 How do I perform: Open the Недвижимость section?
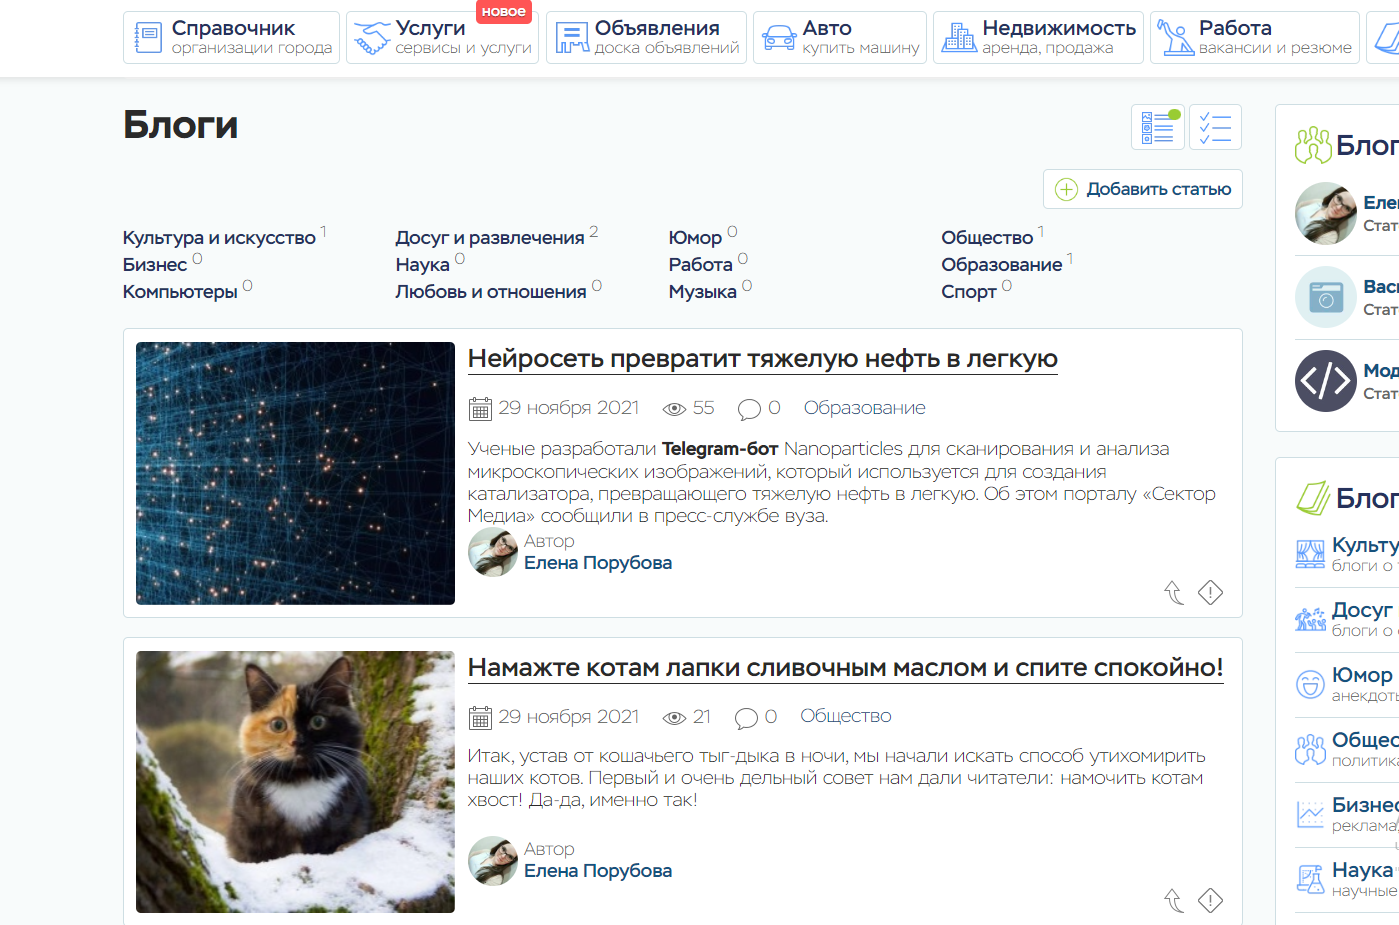click(1037, 38)
